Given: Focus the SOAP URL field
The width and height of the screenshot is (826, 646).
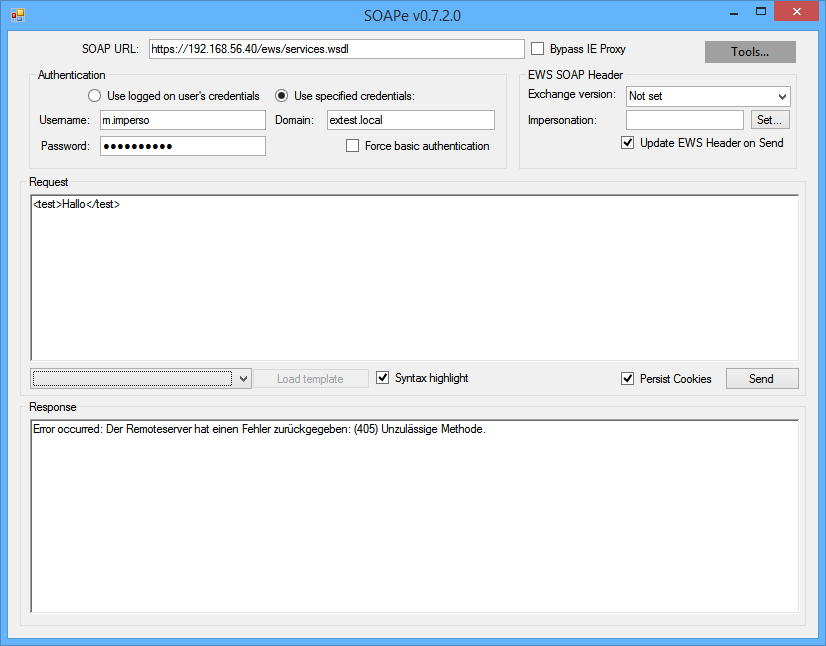Looking at the screenshot, I should click(x=337, y=49).
